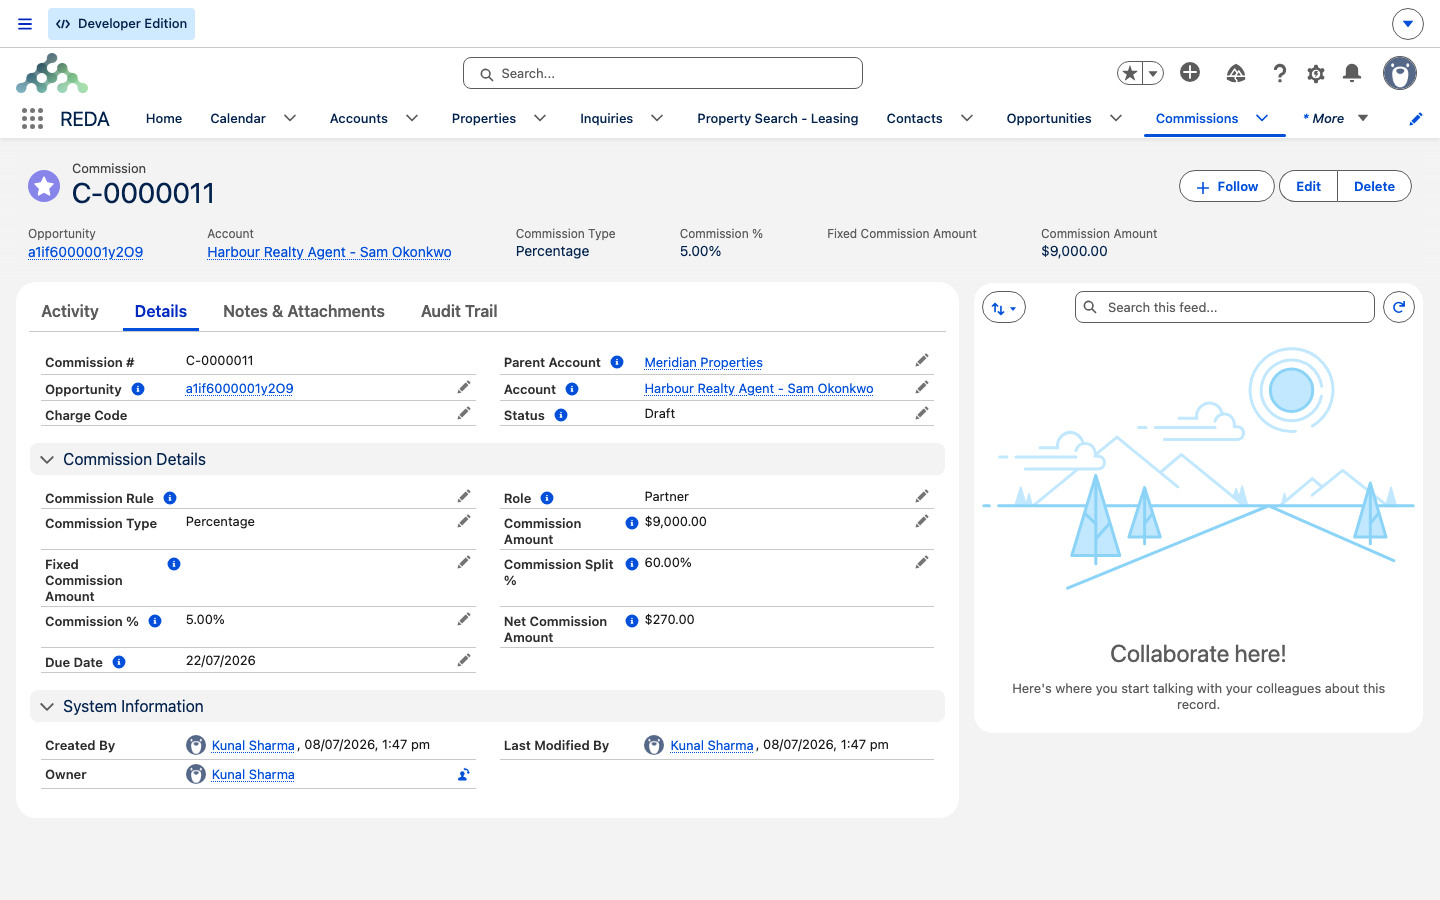Open the feed sort options dropdown
The height and width of the screenshot is (900, 1440).
pyautogui.click(x=1004, y=308)
